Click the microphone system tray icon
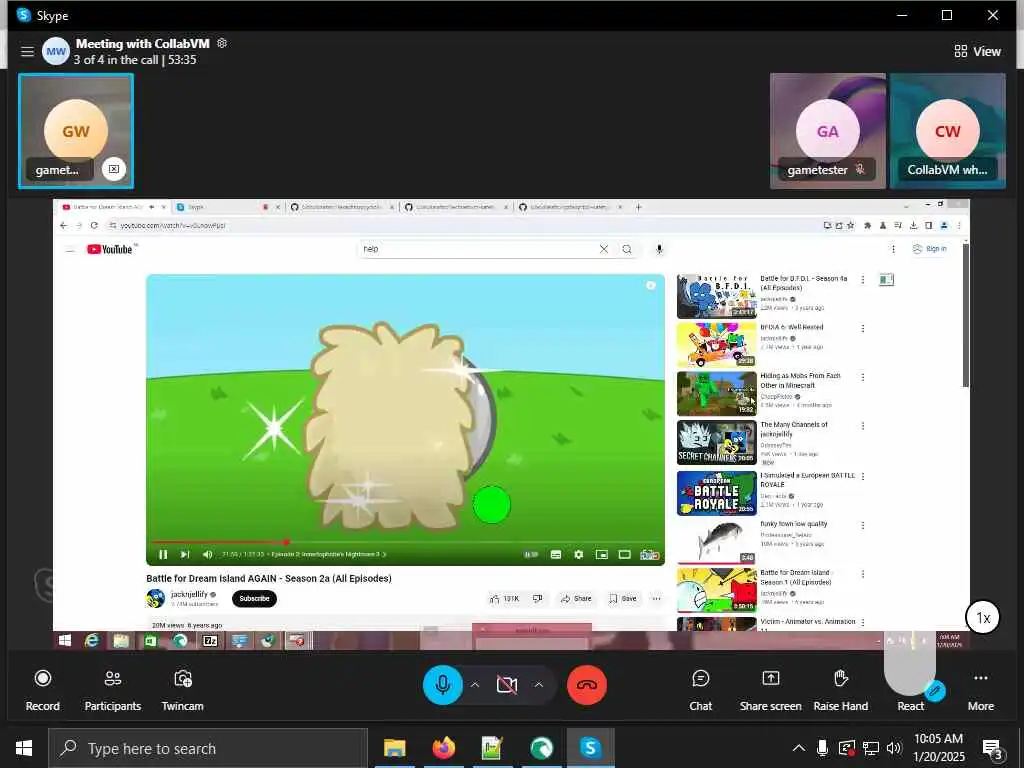1024x768 pixels. pyautogui.click(x=822, y=748)
